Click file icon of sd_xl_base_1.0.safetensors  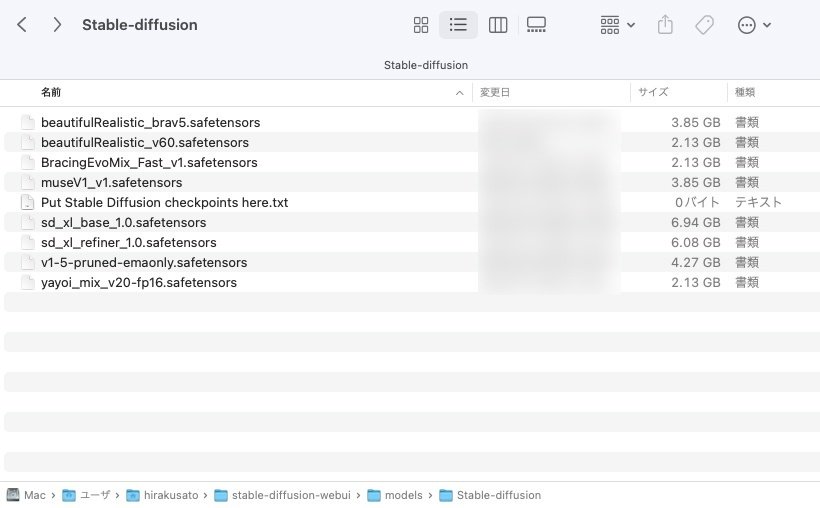(28, 222)
